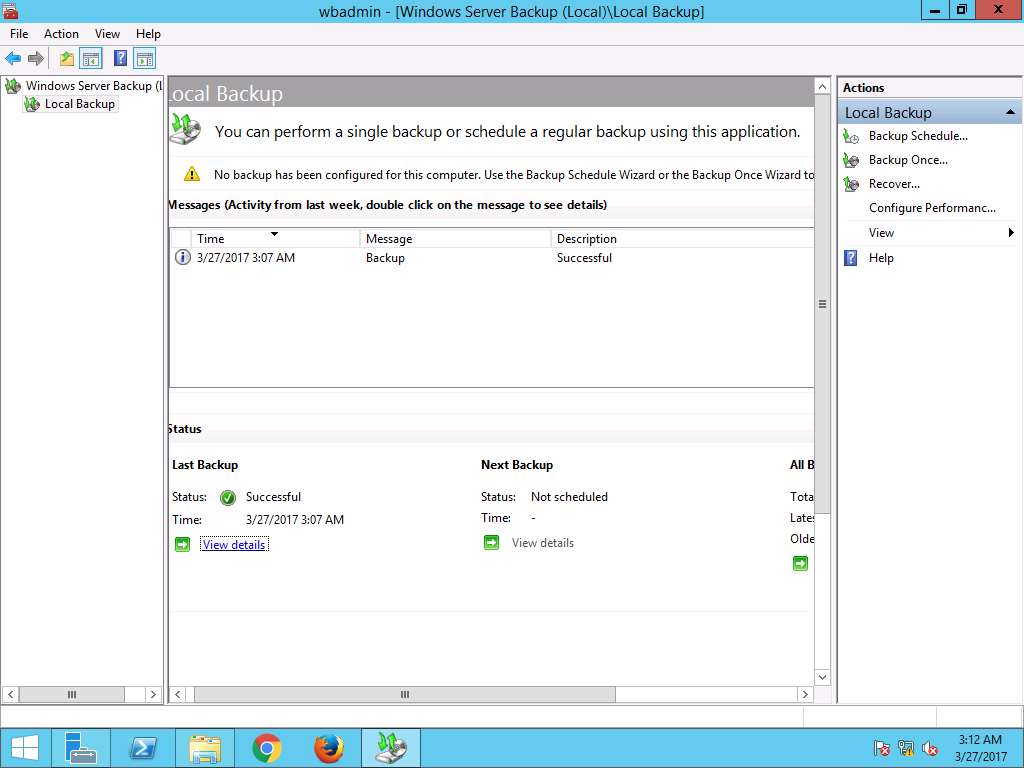The height and width of the screenshot is (768, 1024).
Task: Open the Action menu
Action: (61, 34)
